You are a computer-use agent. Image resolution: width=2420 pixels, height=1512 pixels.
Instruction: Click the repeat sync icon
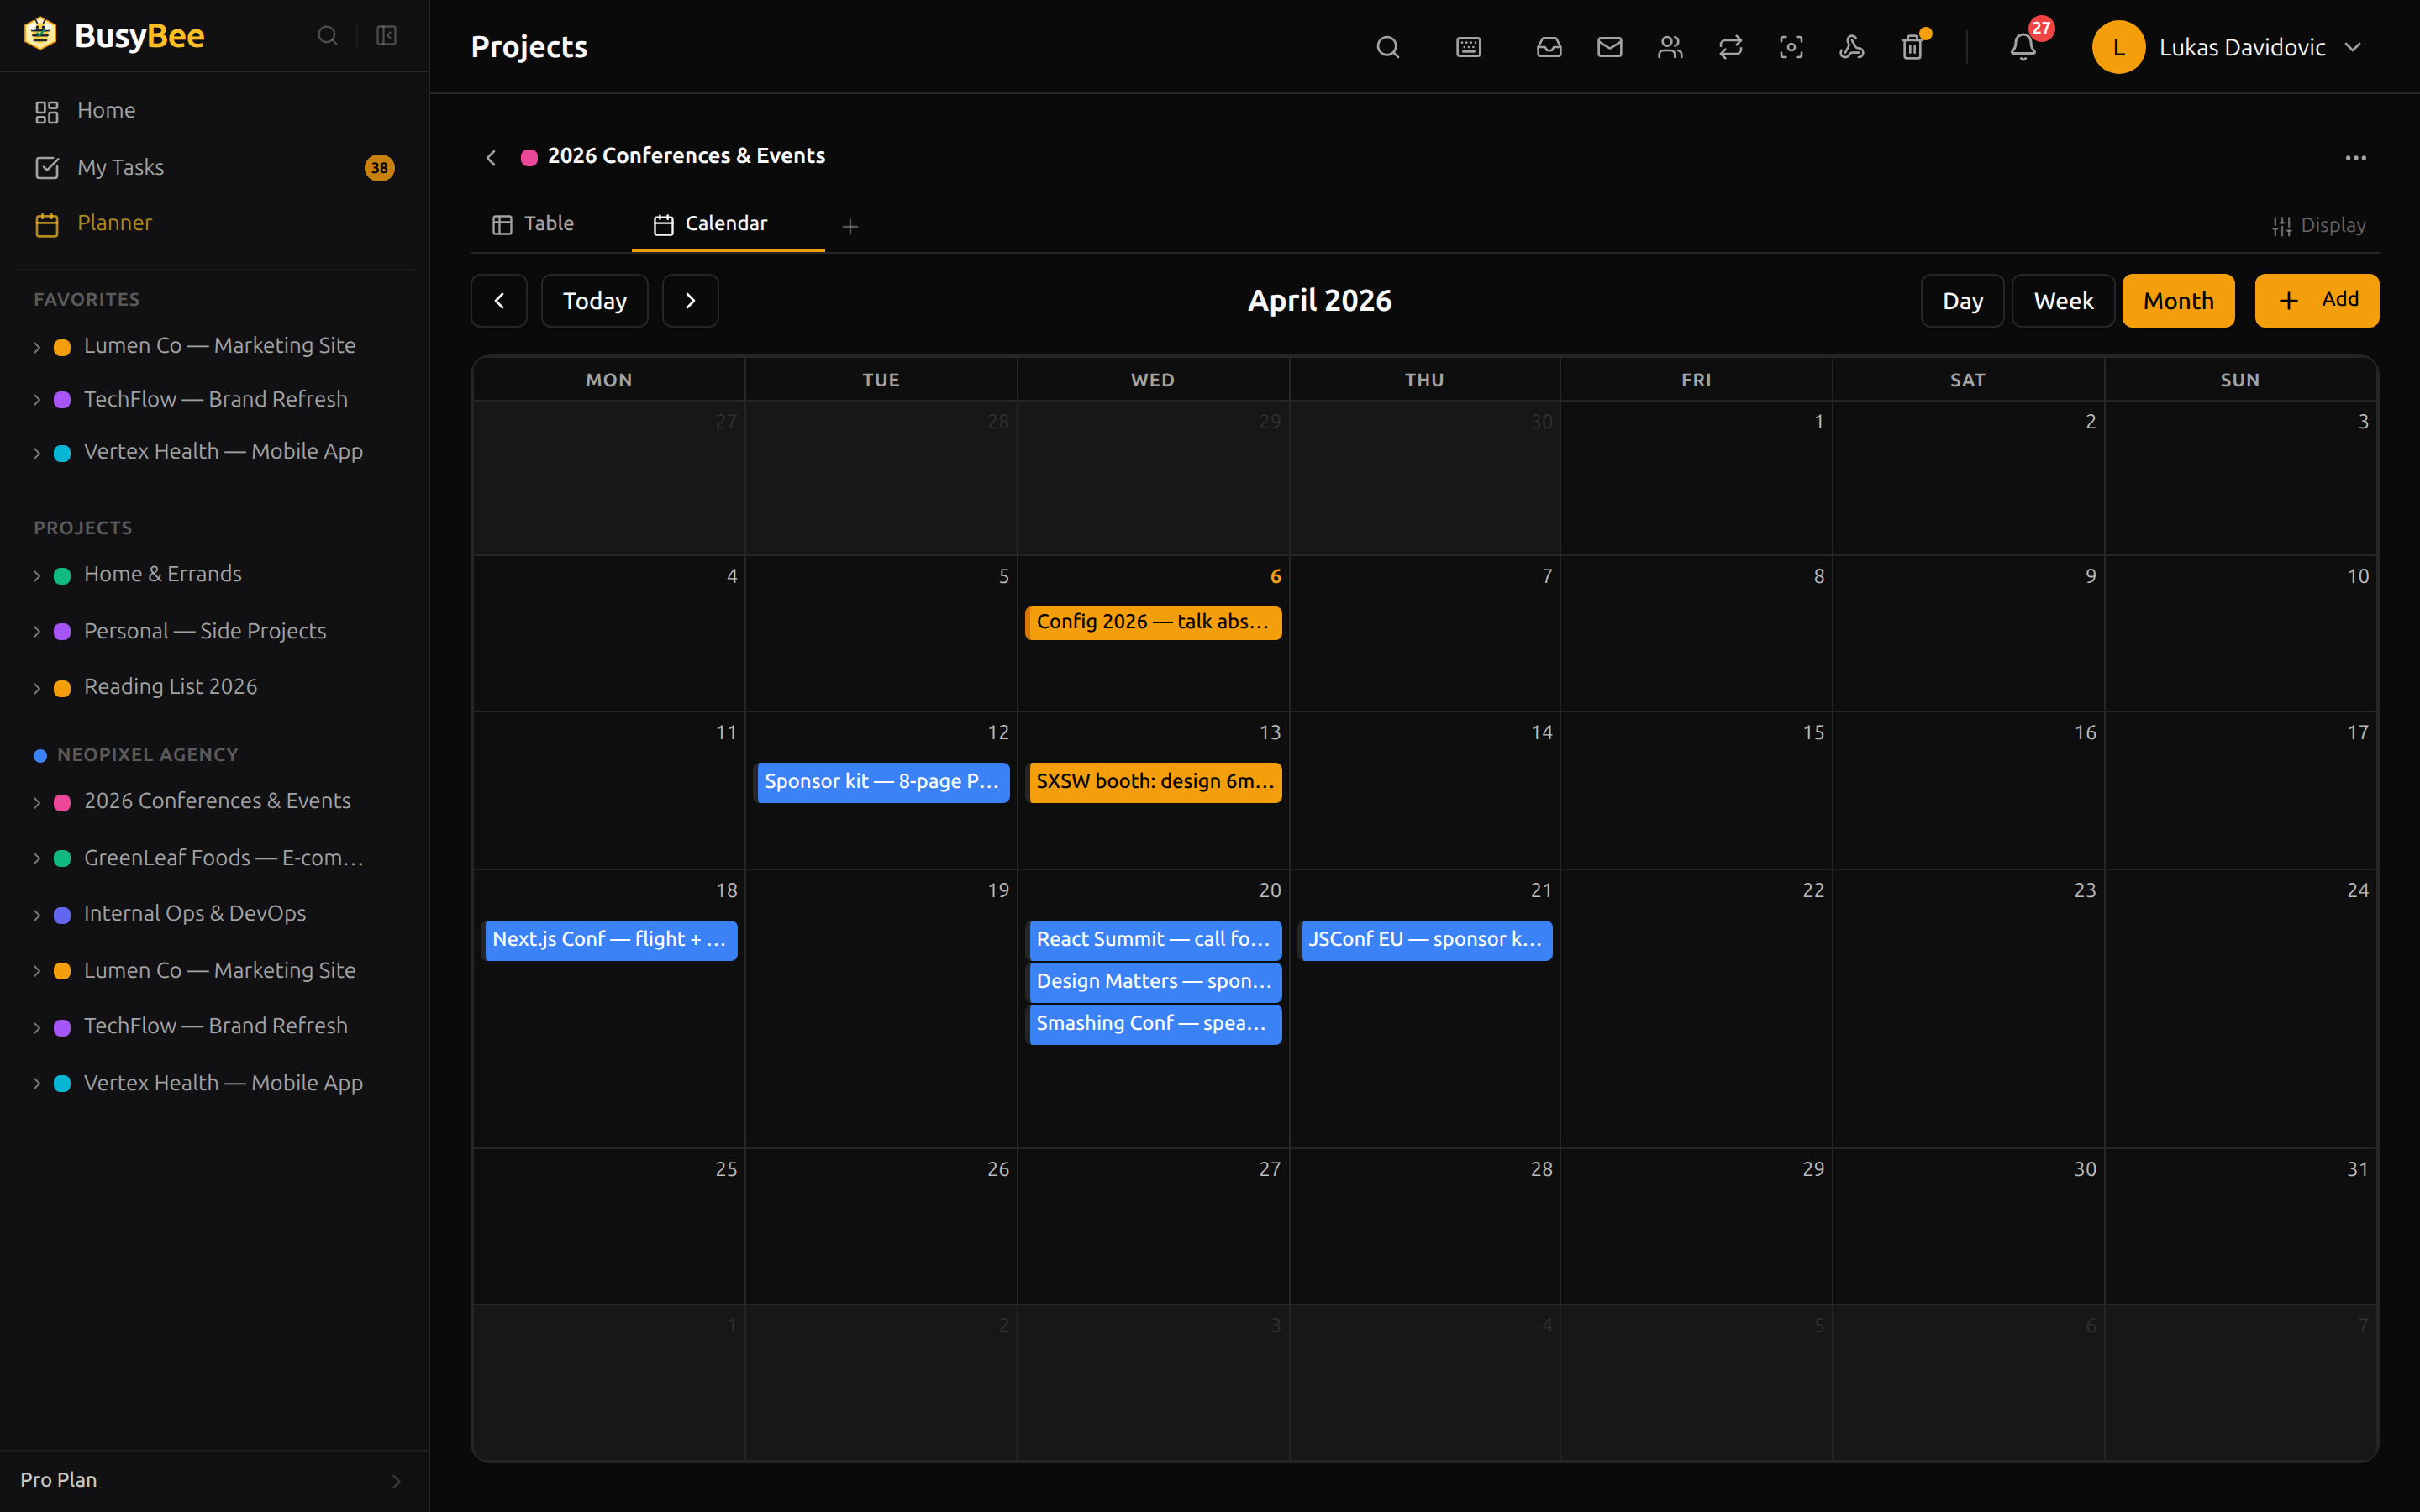[x=1730, y=47]
